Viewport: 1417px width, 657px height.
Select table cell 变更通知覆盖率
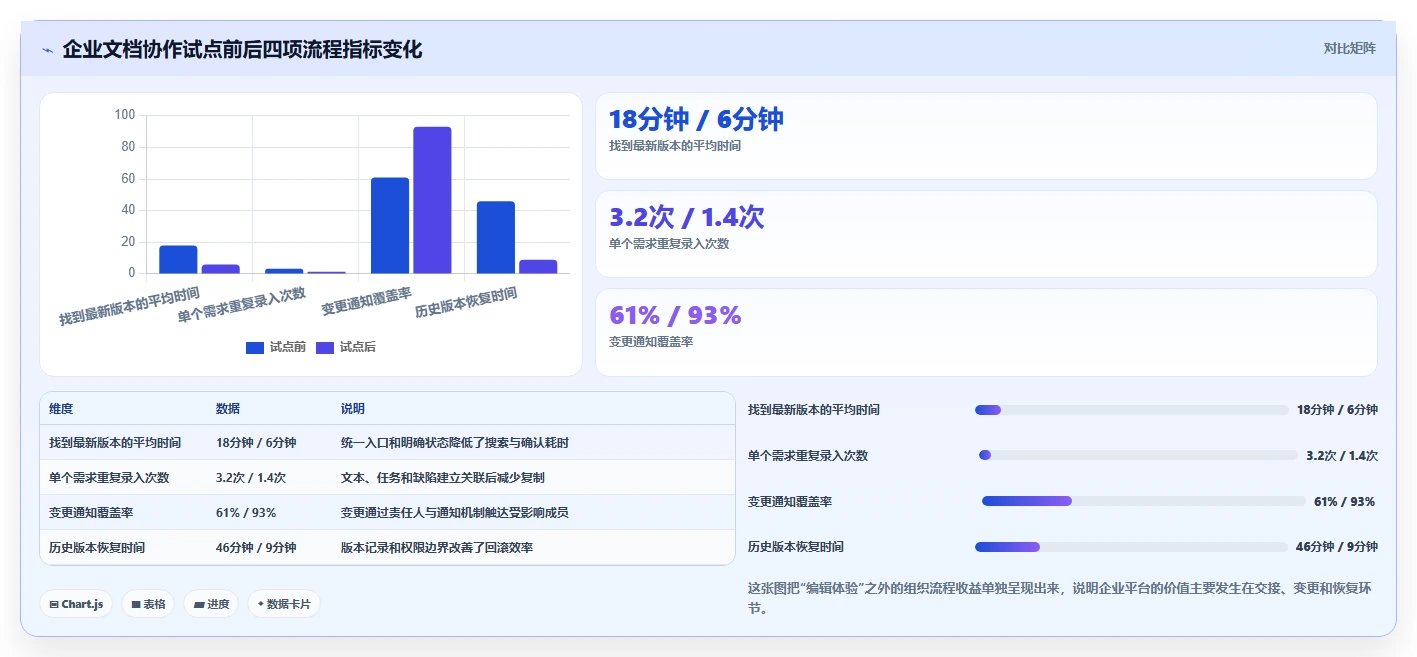pos(91,512)
